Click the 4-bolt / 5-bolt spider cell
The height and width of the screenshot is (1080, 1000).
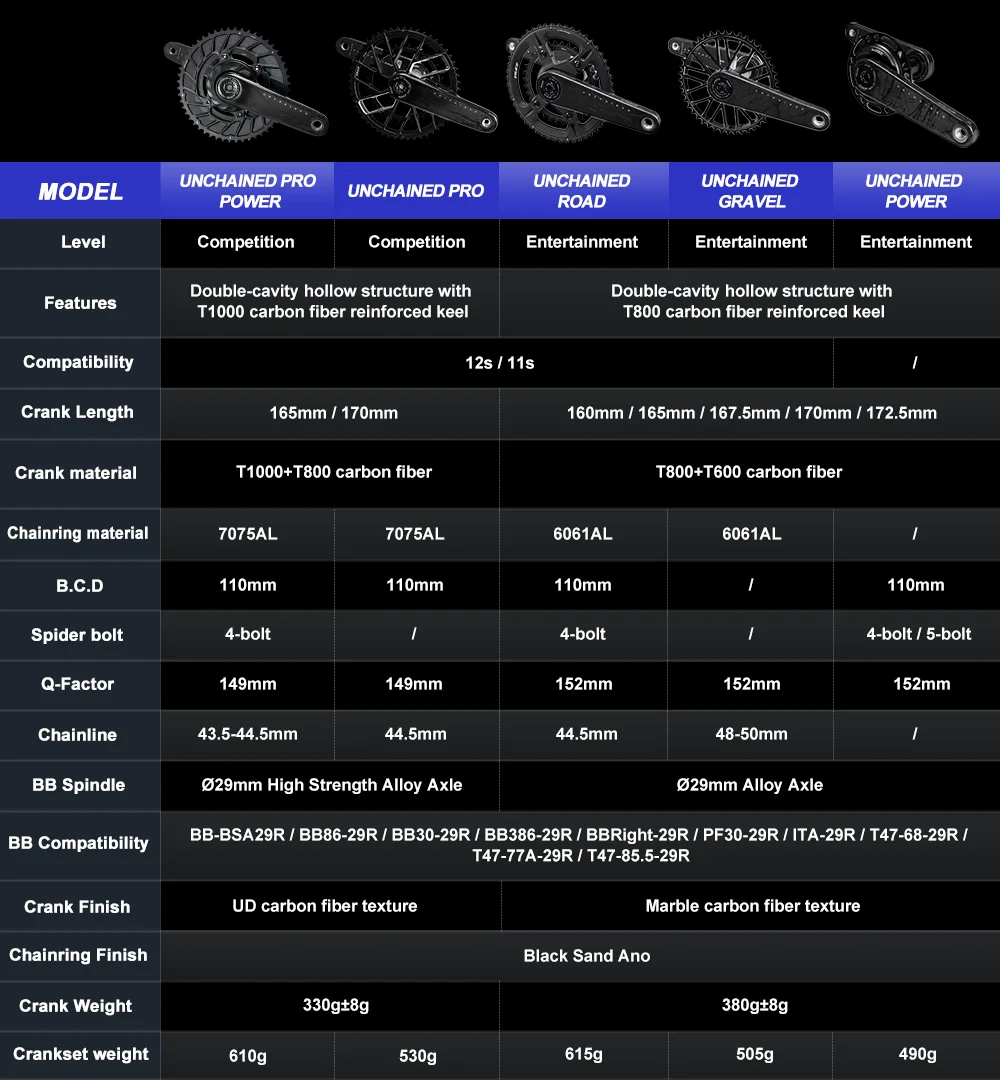pyautogui.click(x=917, y=634)
